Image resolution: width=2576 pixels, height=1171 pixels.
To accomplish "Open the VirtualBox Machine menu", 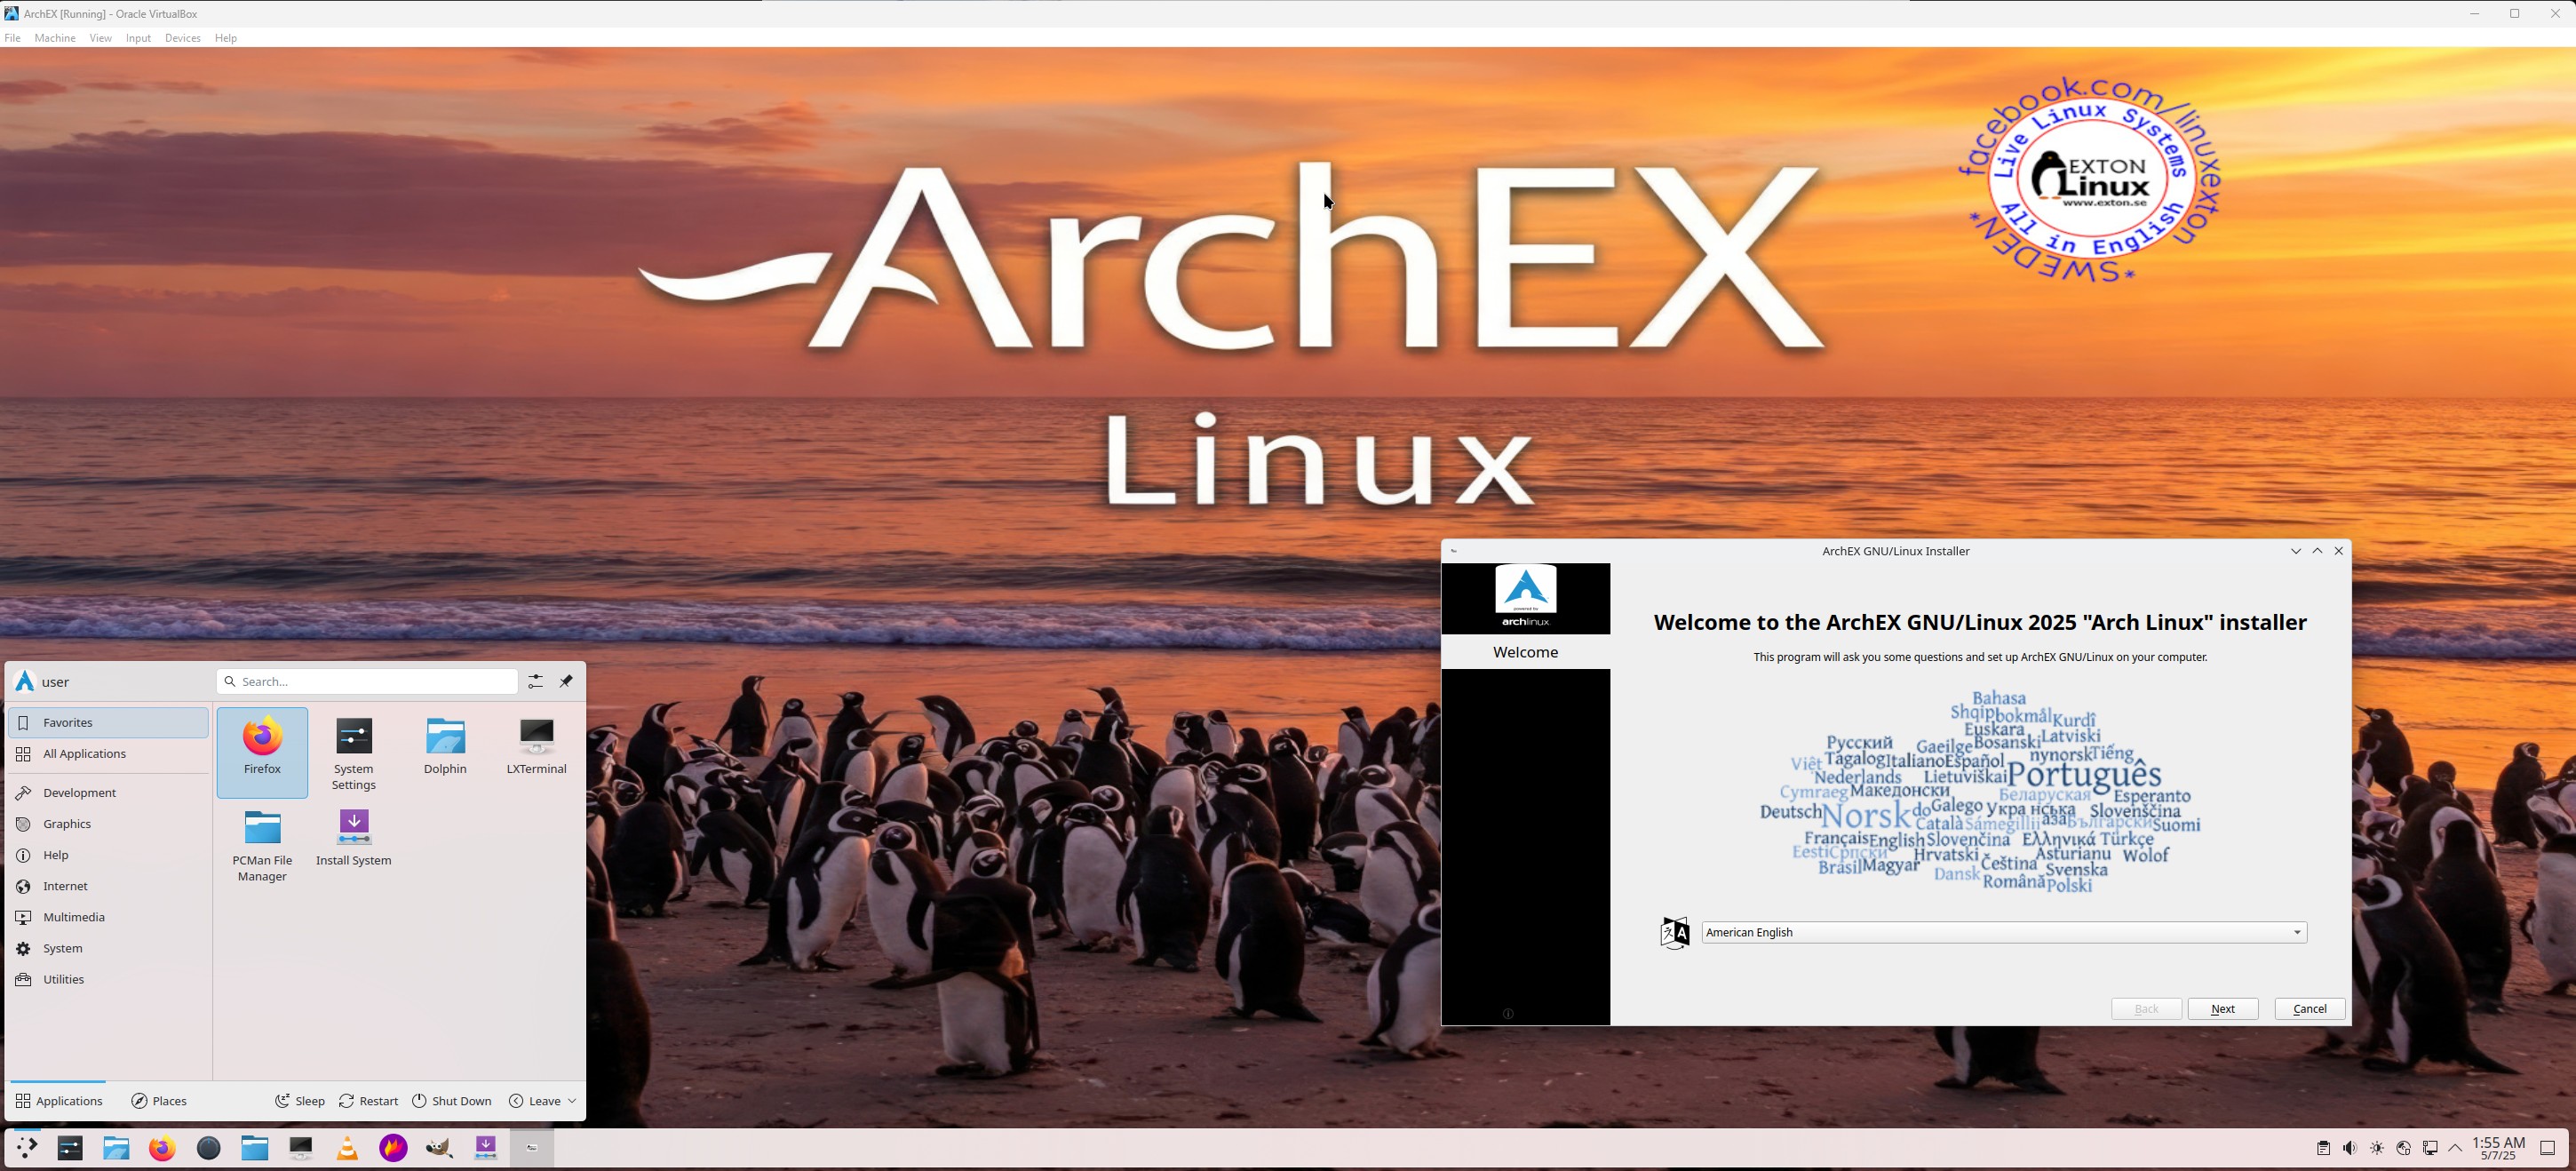I will [x=55, y=38].
